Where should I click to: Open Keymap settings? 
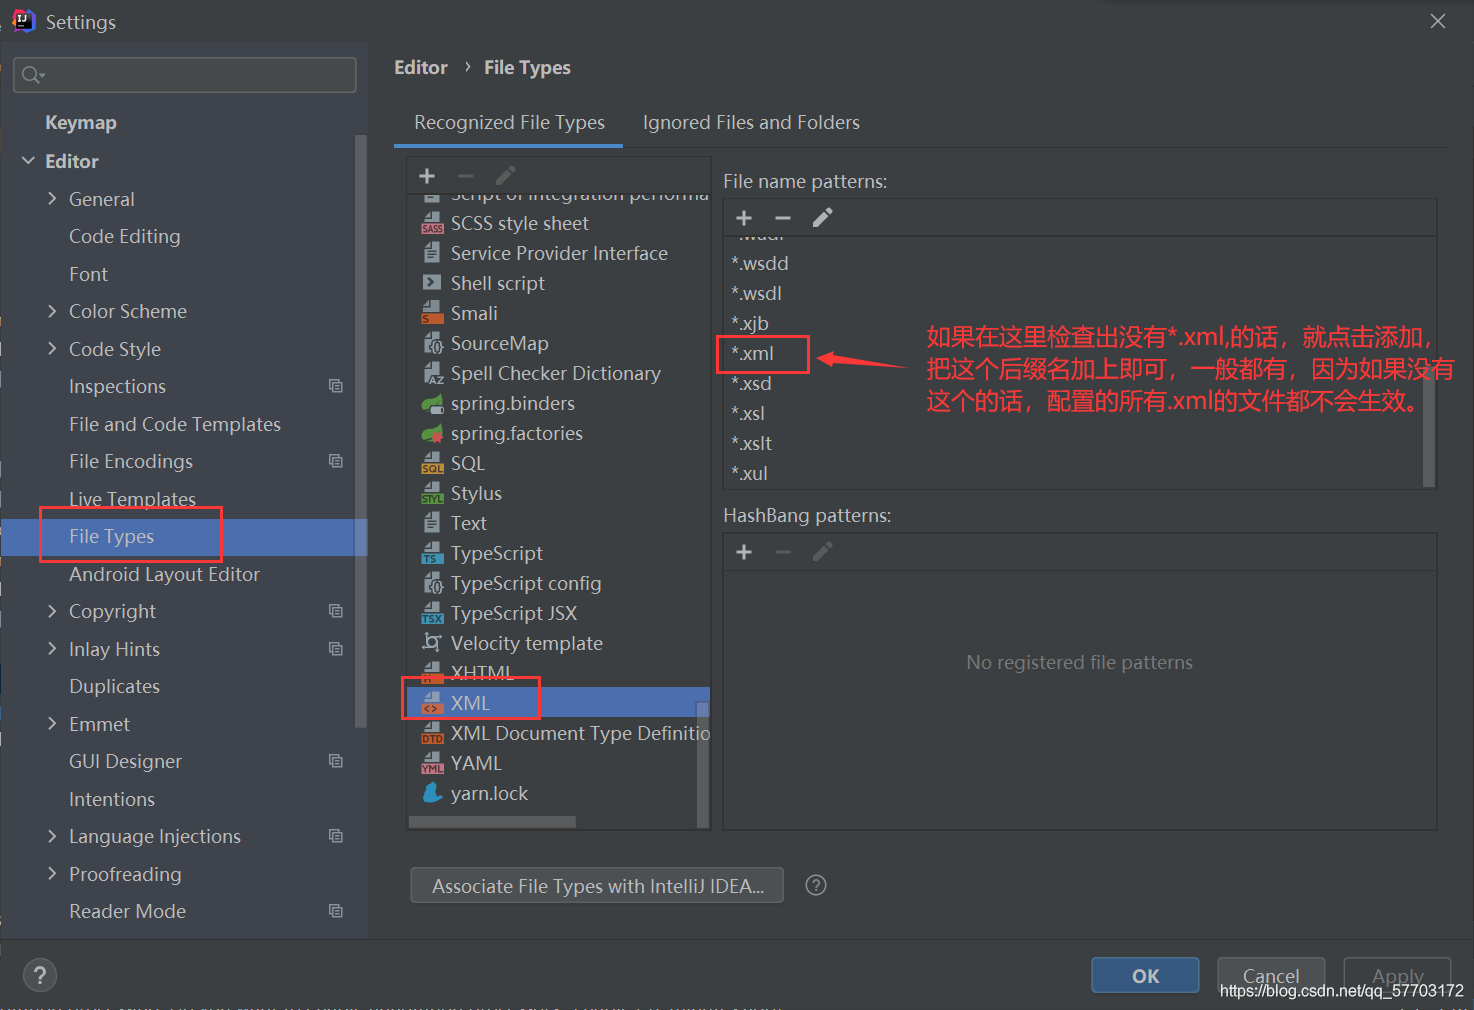click(81, 123)
